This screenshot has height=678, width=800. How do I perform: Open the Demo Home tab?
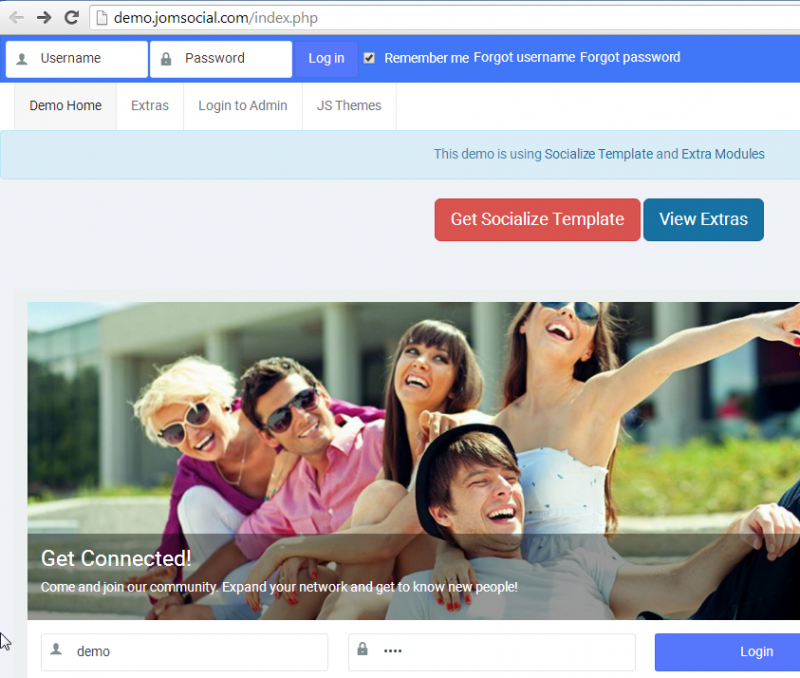65,106
